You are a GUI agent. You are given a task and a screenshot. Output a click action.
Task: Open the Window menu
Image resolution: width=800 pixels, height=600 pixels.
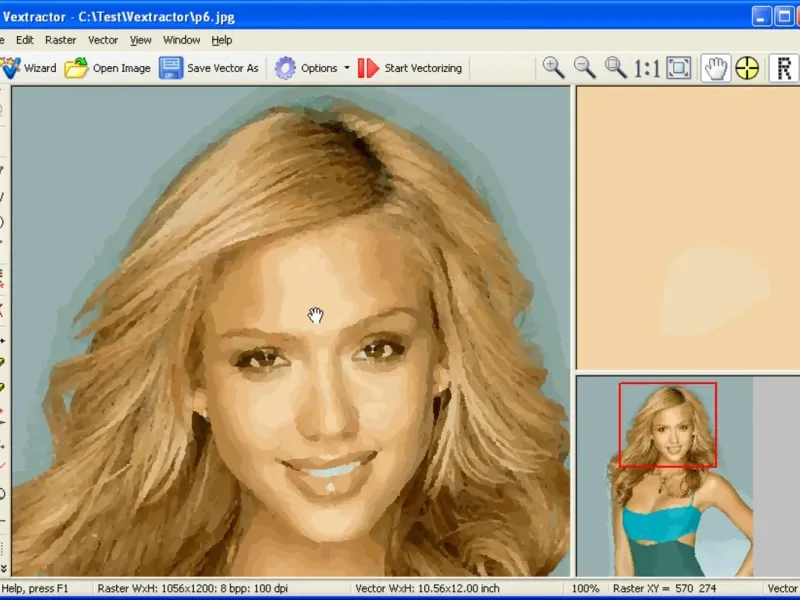pyautogui.click(x=182, y=40)
